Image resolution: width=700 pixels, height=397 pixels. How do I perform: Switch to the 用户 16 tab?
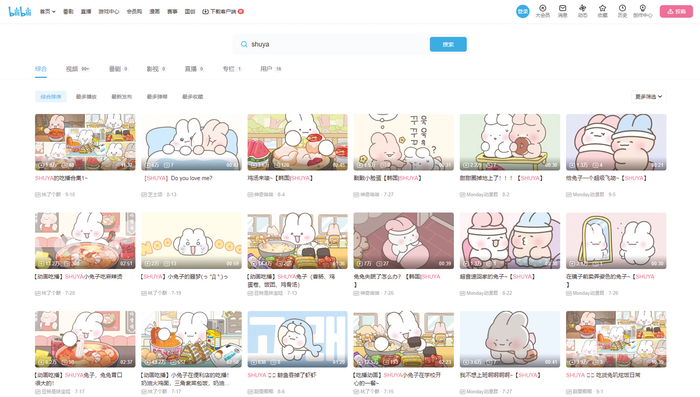click(271, 69)
